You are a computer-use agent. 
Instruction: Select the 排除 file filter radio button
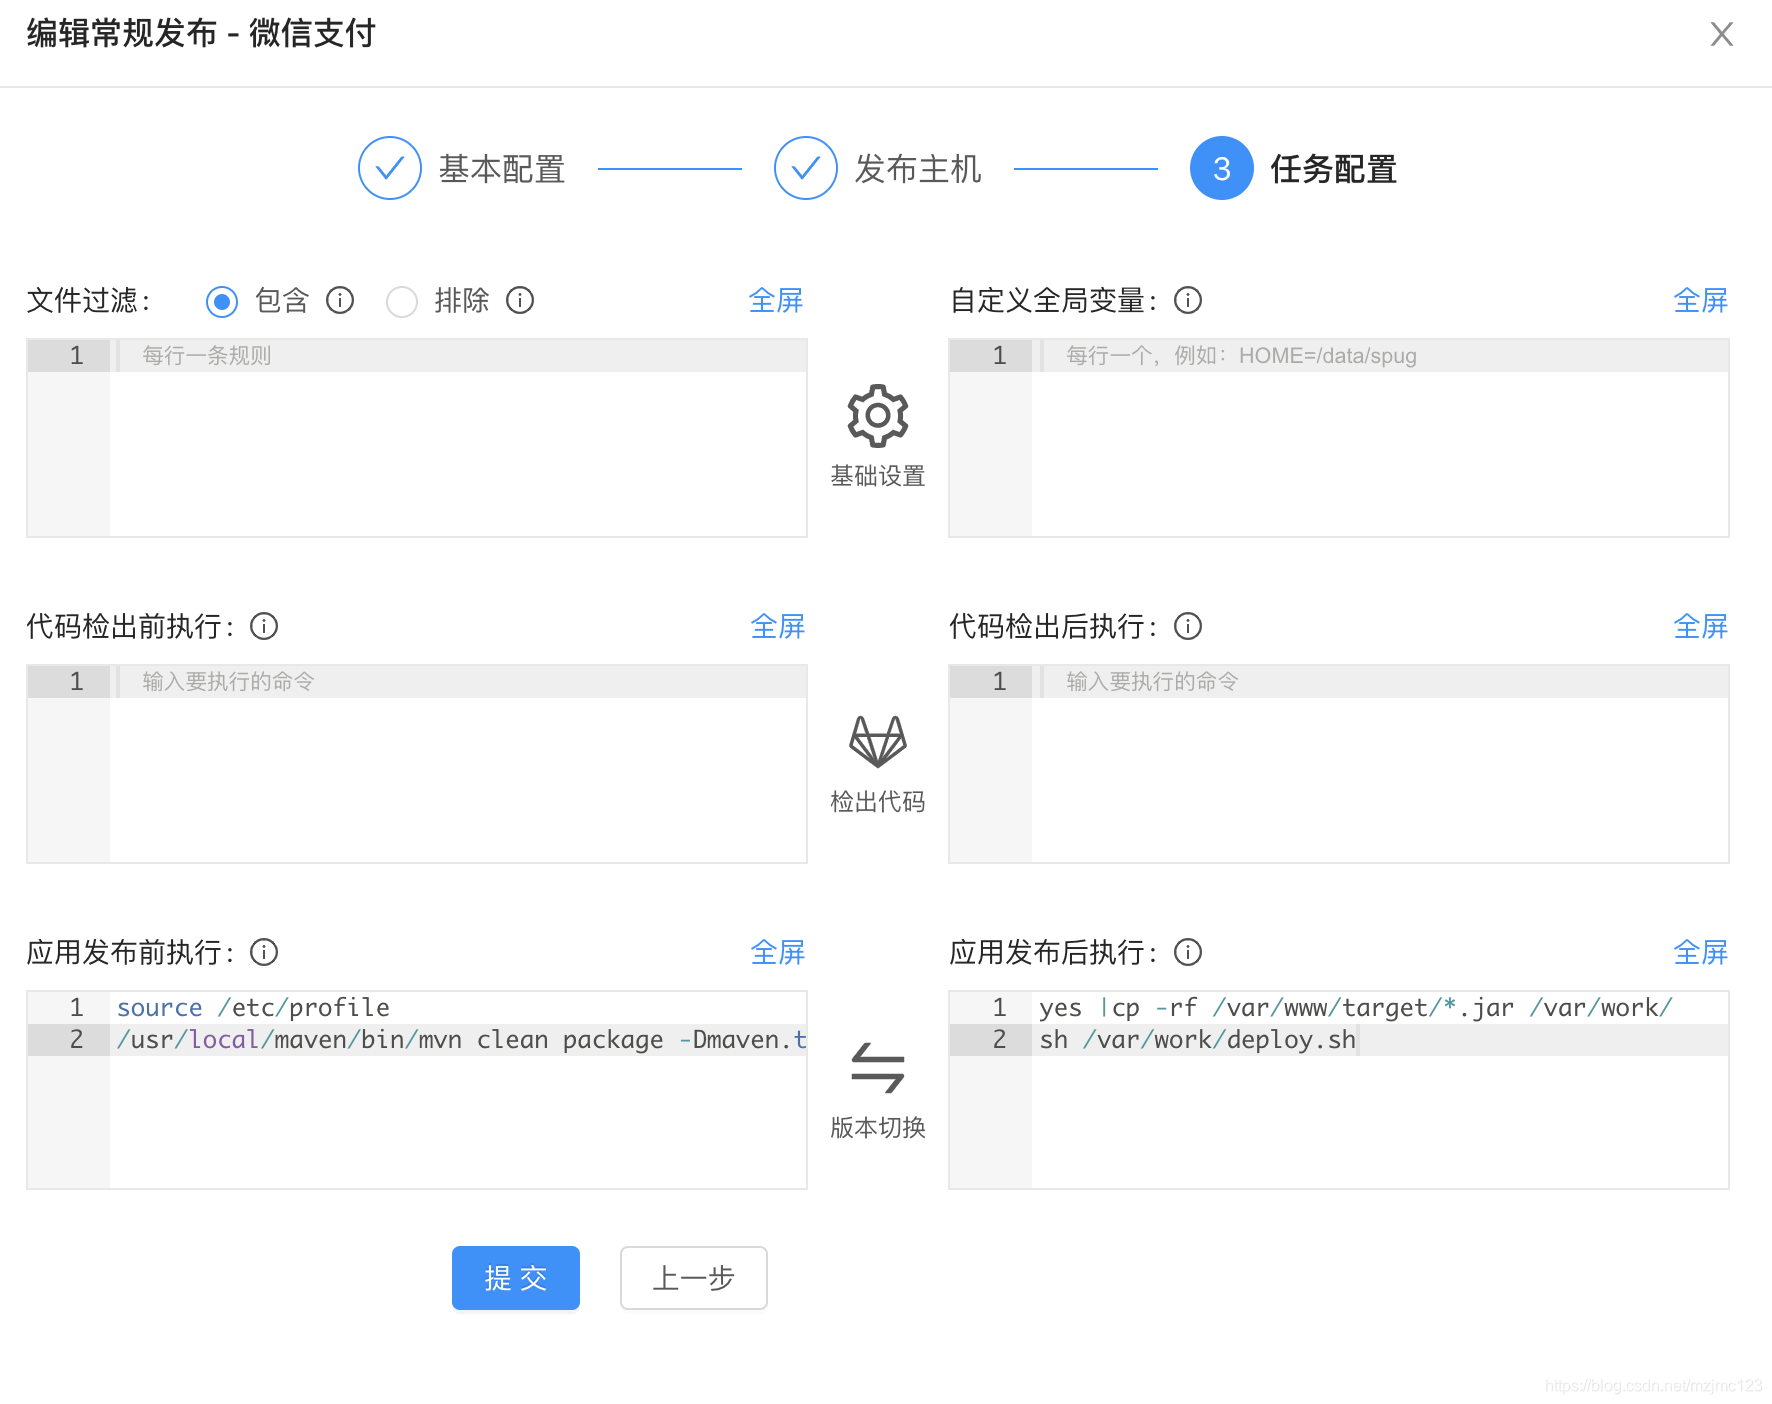402,301
